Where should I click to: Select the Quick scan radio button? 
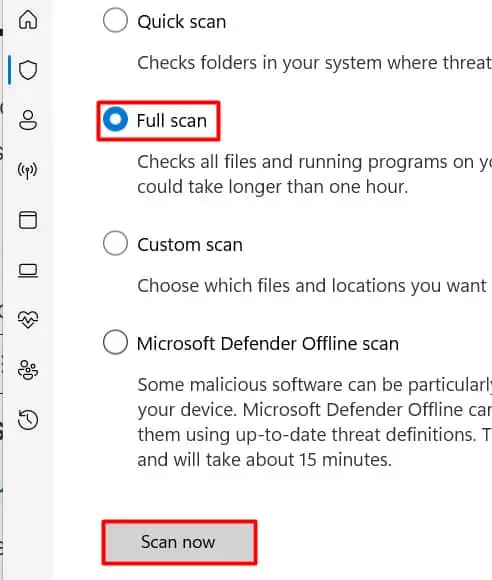pyautogui.click(x=115, y=20)
